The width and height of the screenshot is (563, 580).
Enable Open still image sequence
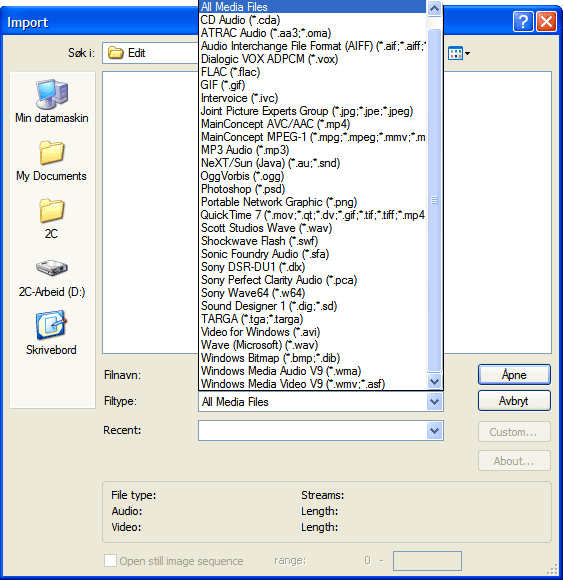(110, 560)
